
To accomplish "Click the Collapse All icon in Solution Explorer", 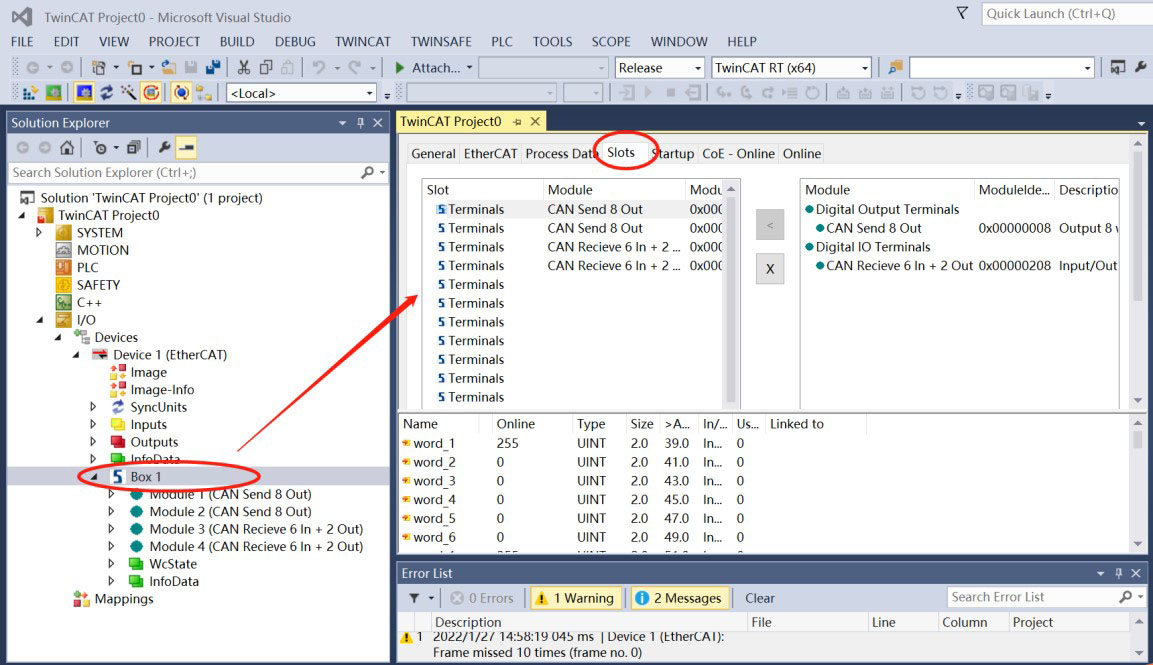I will pos(133,148).
